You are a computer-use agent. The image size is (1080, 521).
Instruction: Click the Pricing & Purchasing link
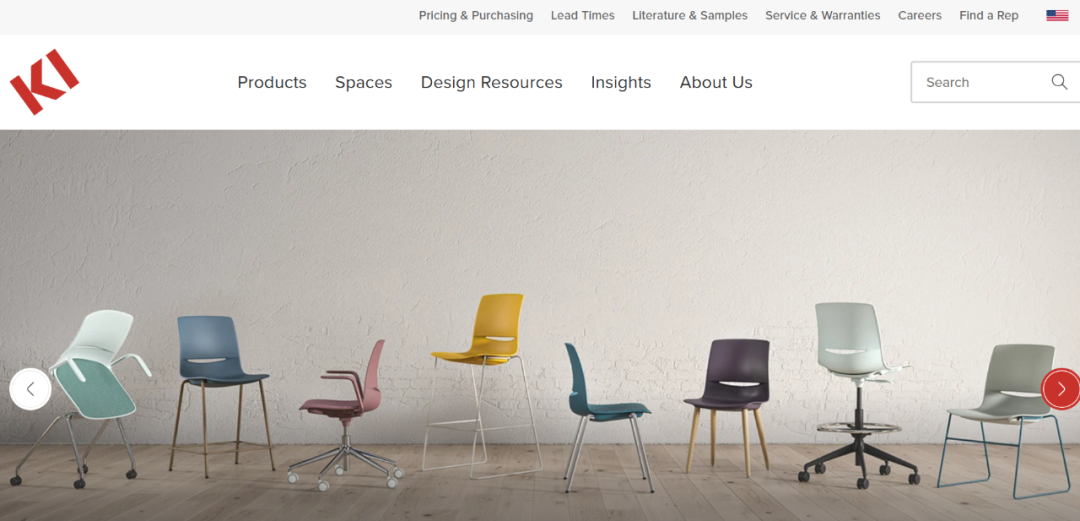[476, 15]
